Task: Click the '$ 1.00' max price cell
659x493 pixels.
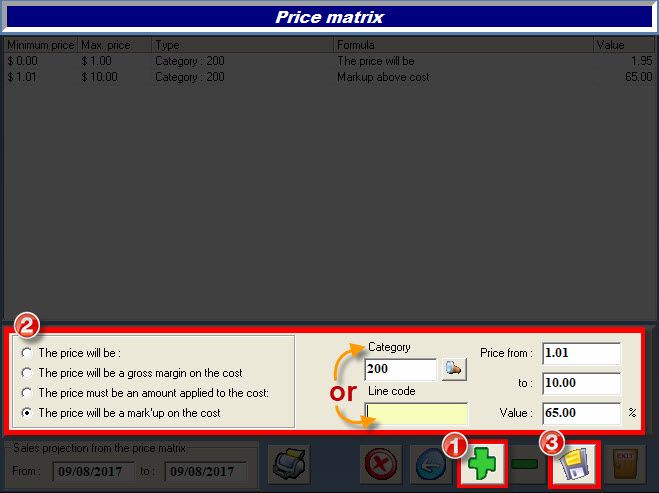Action: [x=96, y=61]
